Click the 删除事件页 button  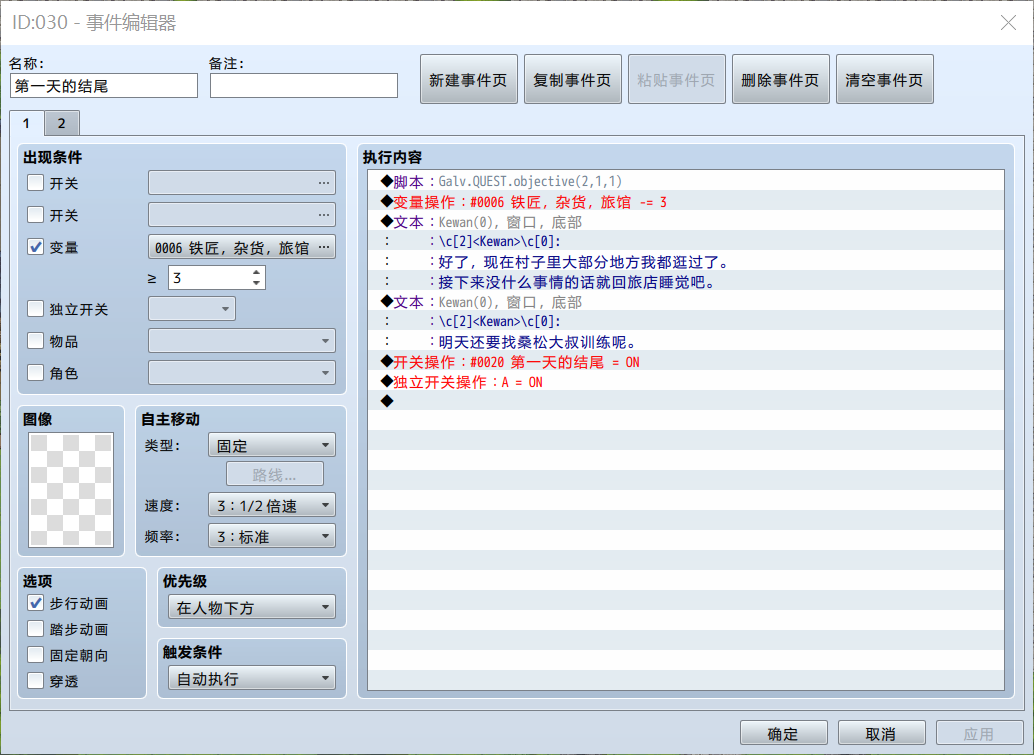(780, 79)
